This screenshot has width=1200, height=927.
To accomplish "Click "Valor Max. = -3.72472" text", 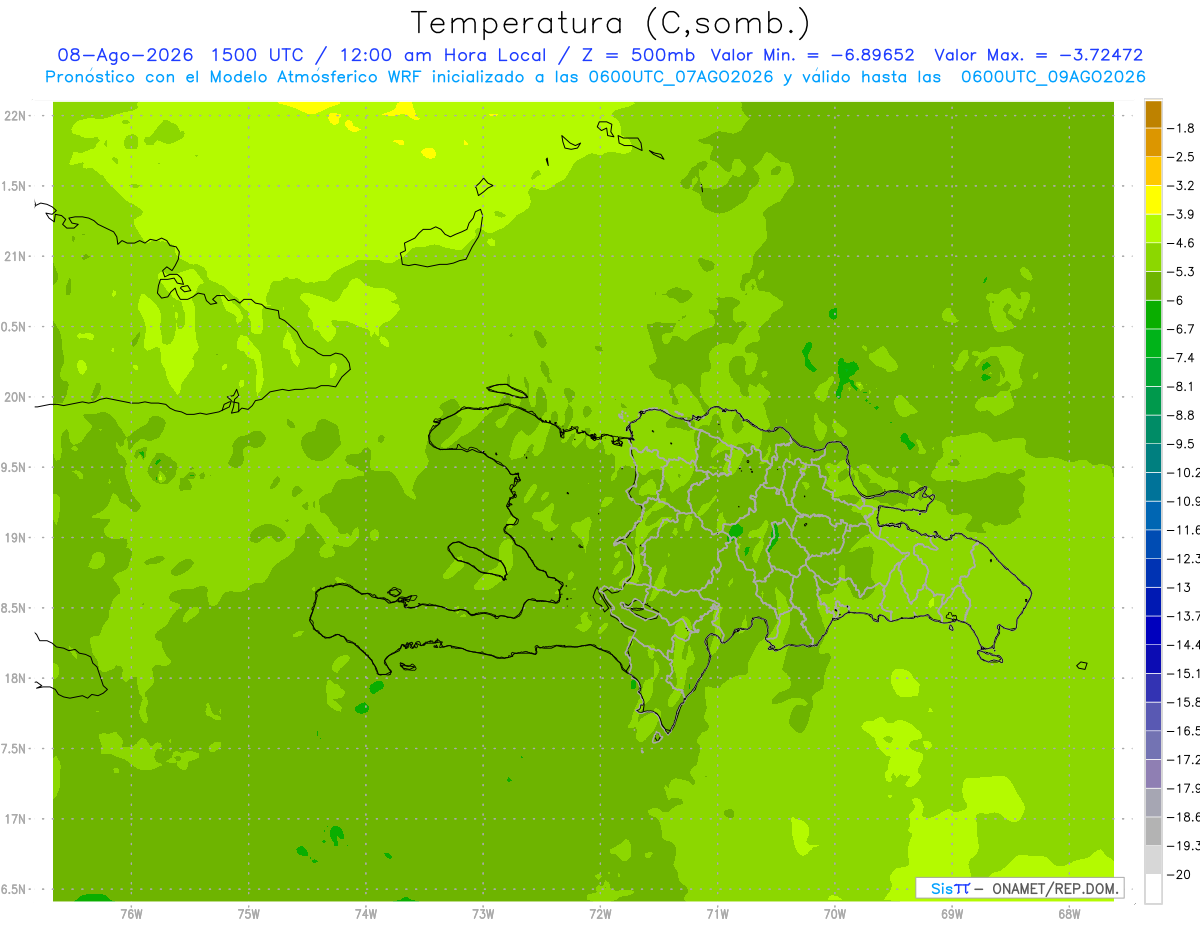I will pyautogui.click(x=1039, y=55).
